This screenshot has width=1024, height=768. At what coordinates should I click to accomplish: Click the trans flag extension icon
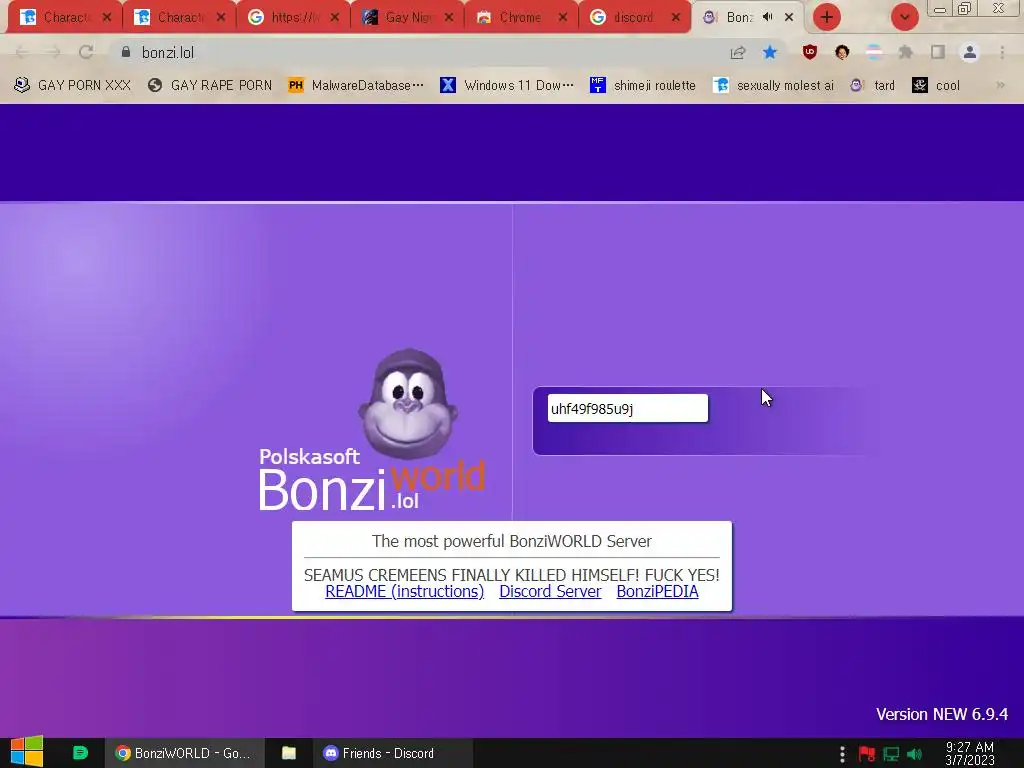(874, 52)
